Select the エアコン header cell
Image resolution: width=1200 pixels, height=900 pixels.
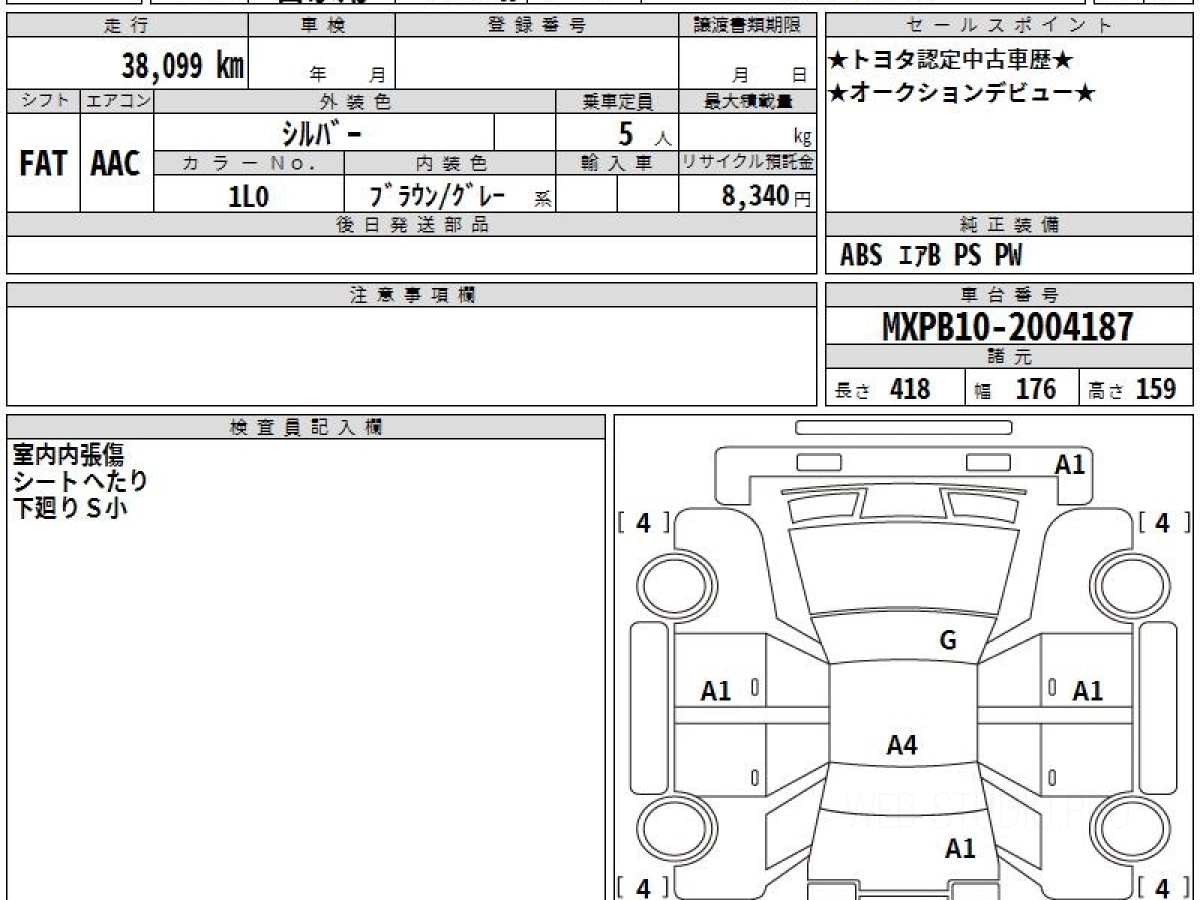pyautogui.click(x=117, y=101)
